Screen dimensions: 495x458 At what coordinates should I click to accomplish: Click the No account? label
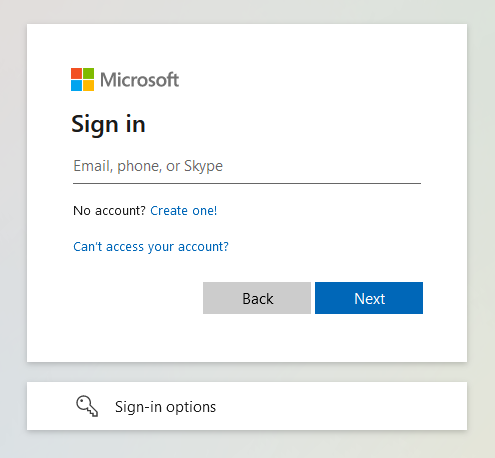pos(109,211)
